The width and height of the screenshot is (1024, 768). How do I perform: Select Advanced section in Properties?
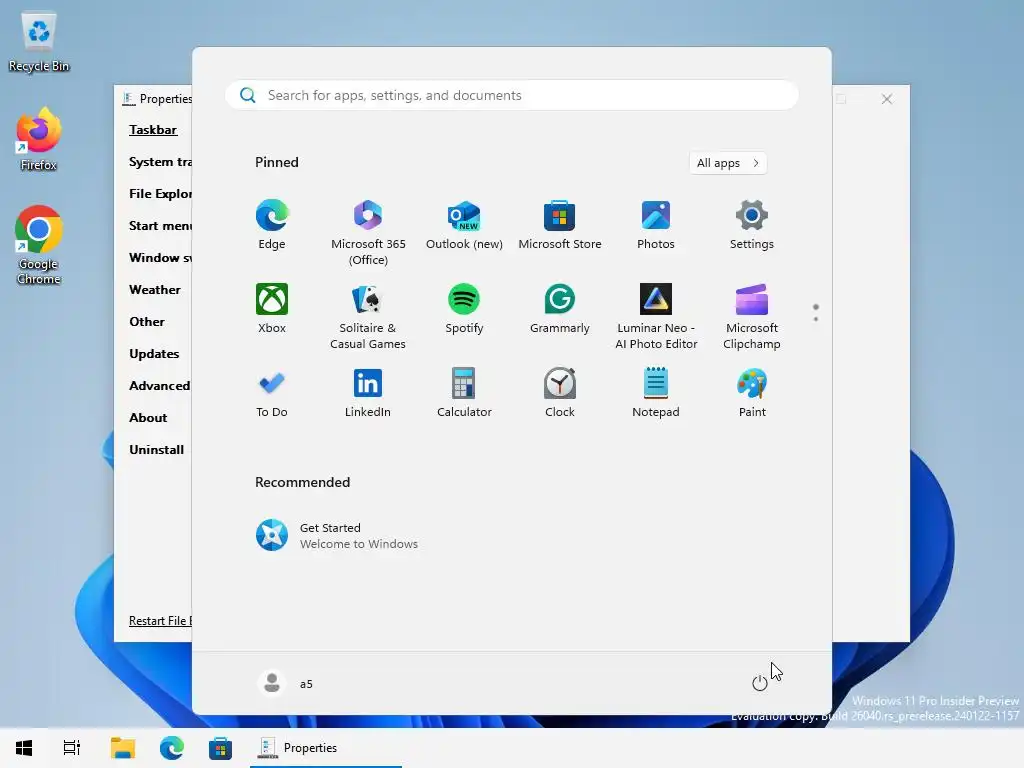[159, 385]
